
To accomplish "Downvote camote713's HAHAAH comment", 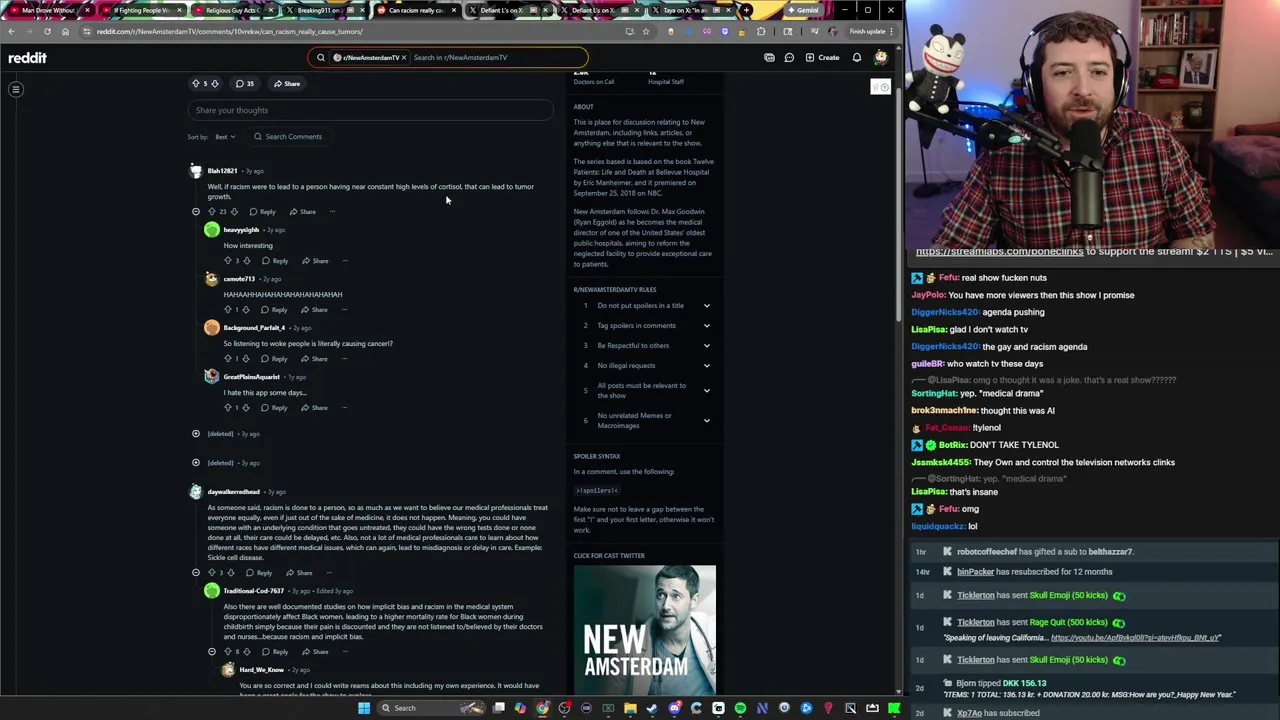I will [x=246, y=310].
